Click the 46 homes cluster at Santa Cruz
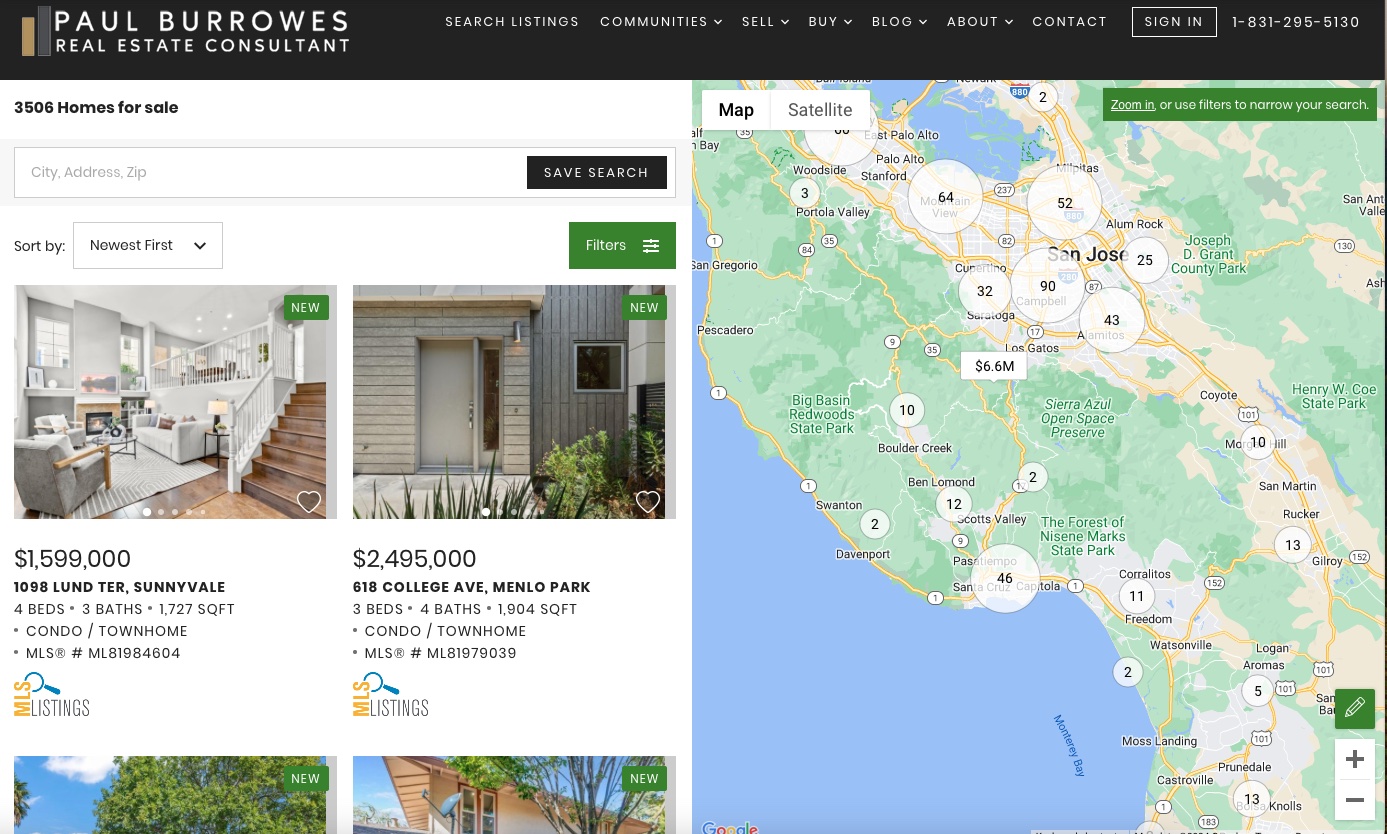The height and width of the screenshot is (834, 1387). [x=1004, y=578]
